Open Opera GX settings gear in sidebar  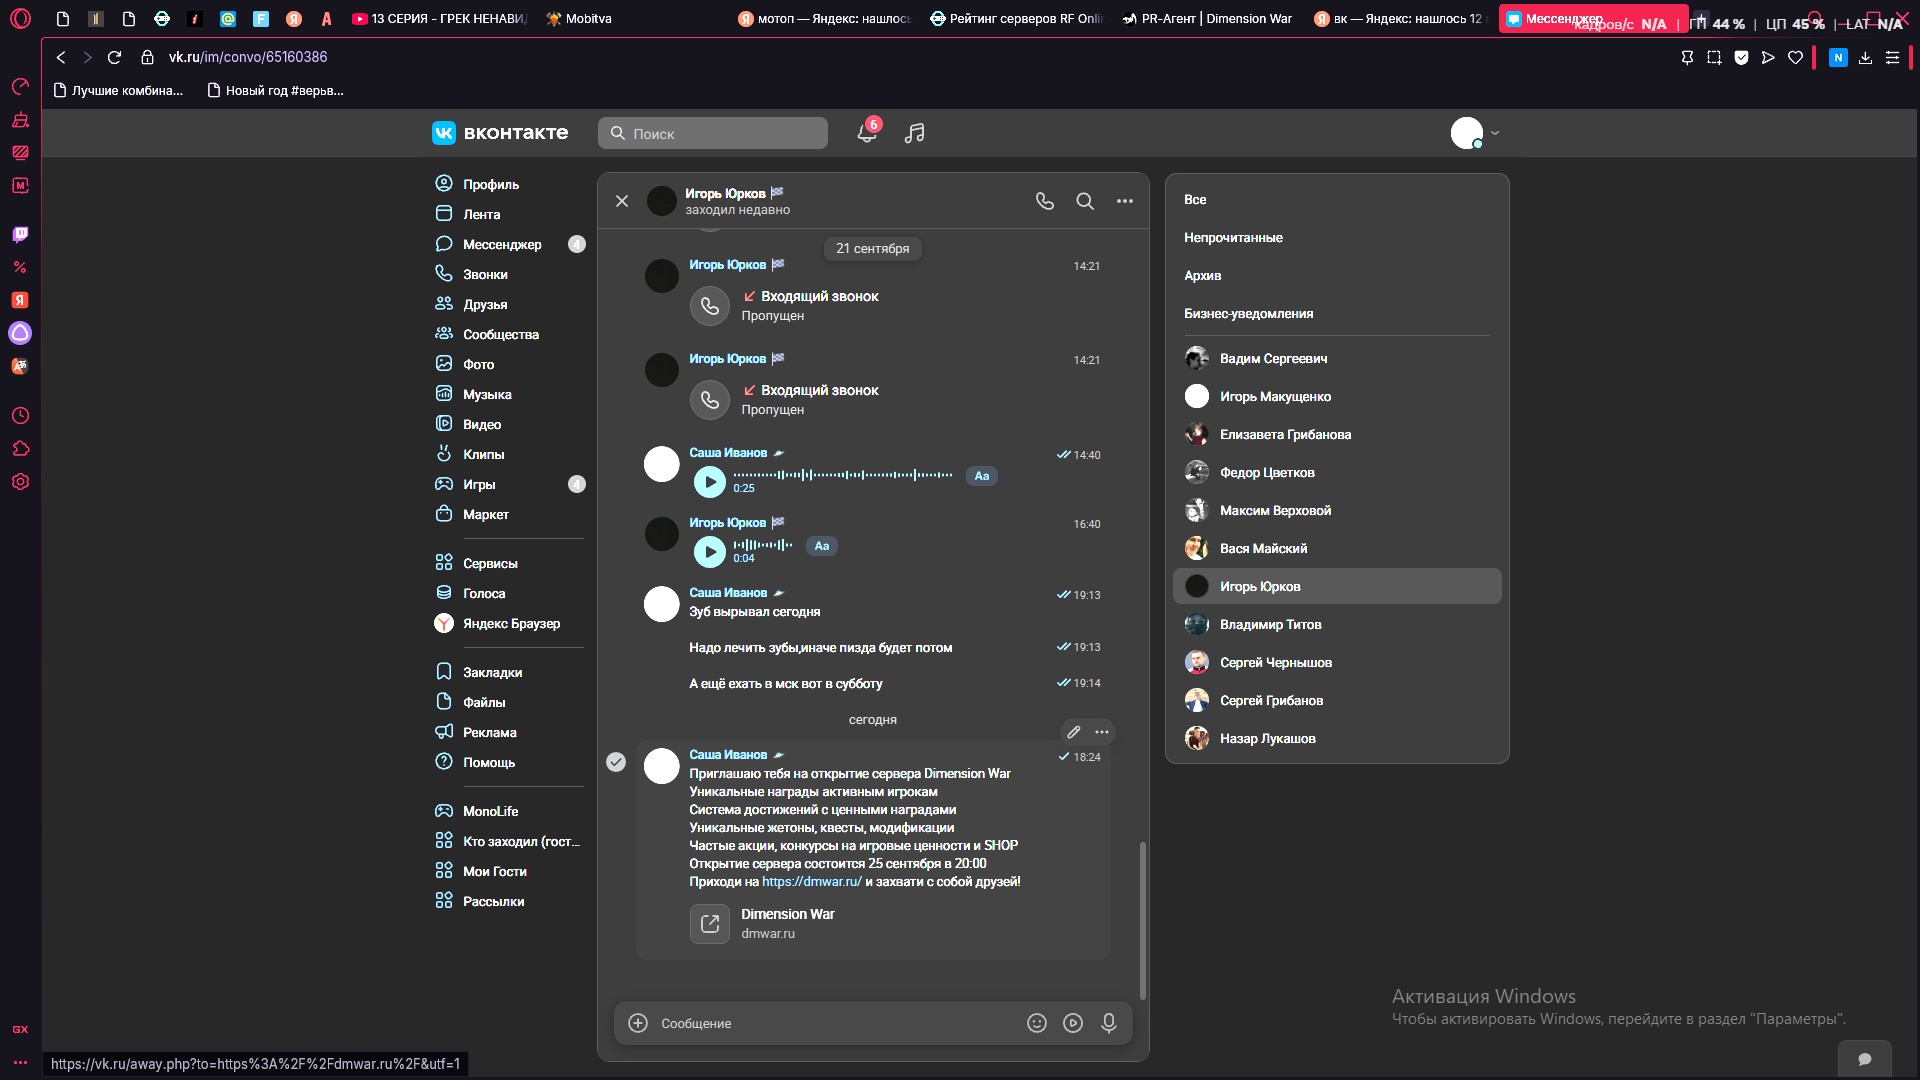[x=20, y=481]
